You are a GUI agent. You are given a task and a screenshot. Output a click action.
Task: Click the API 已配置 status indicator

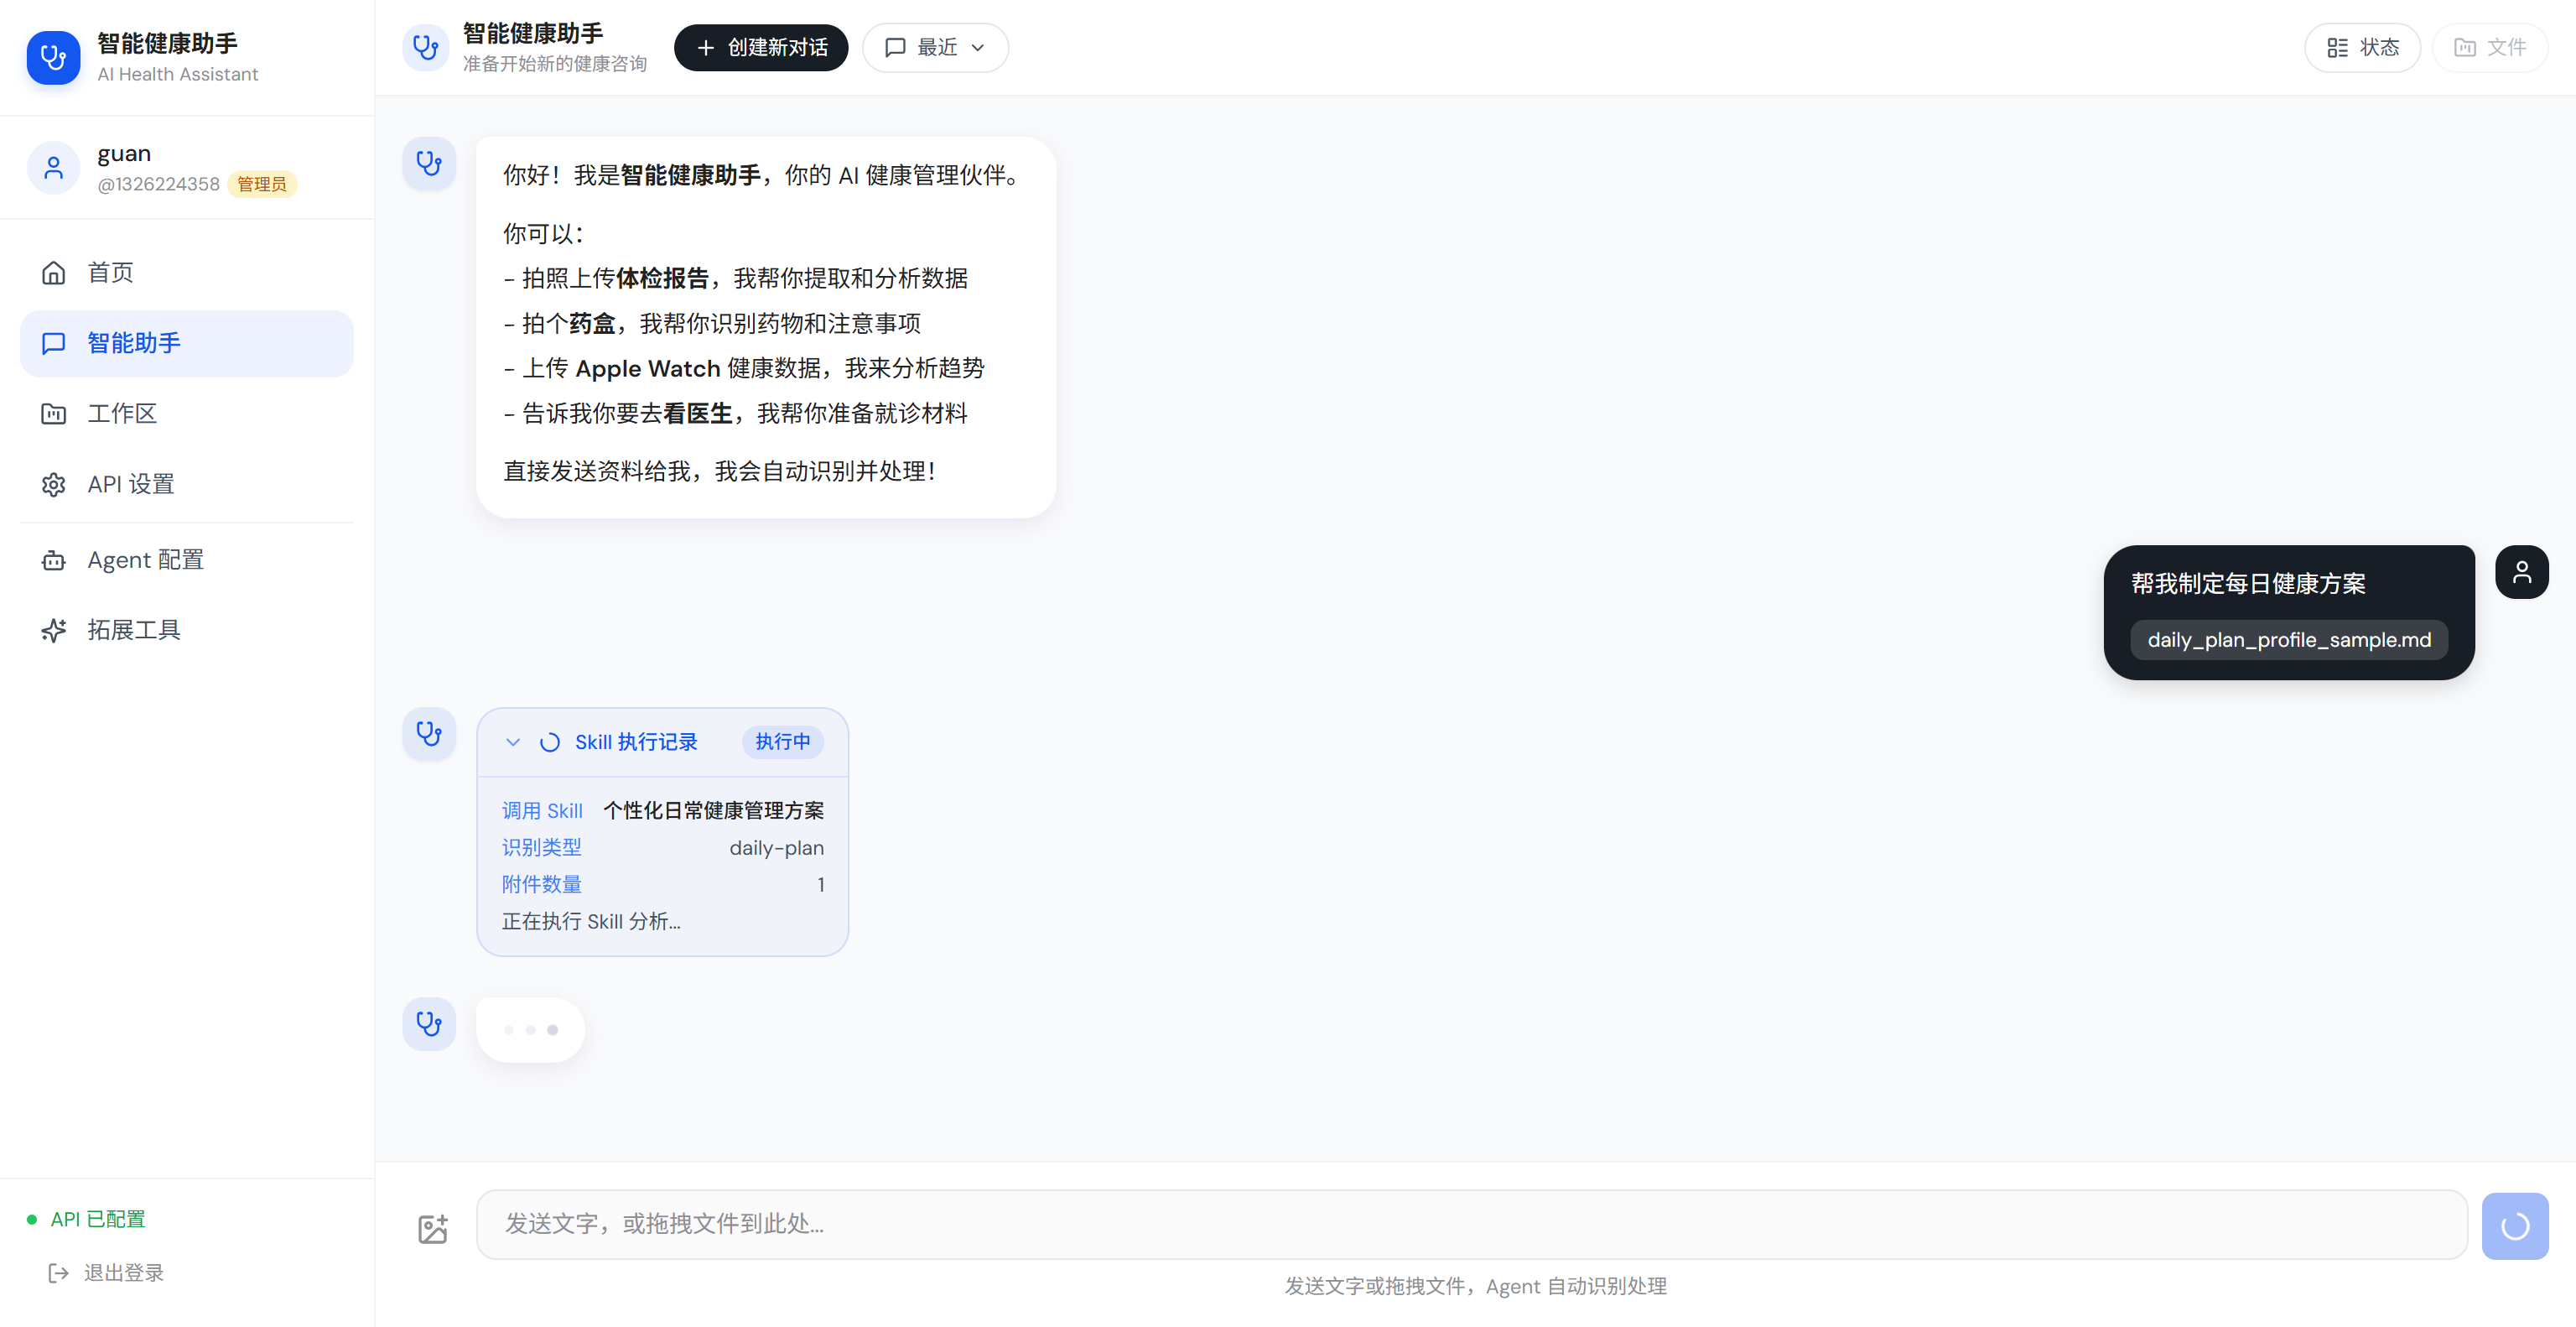(x=86, y=1220)
